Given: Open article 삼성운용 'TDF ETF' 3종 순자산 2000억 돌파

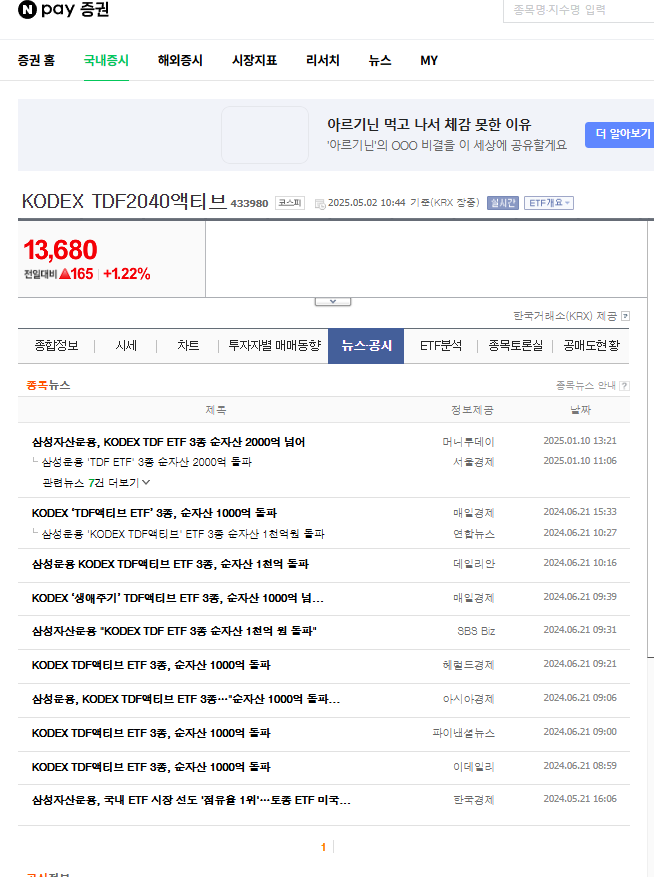Looking at the screenshot, I should coord(147,462).
